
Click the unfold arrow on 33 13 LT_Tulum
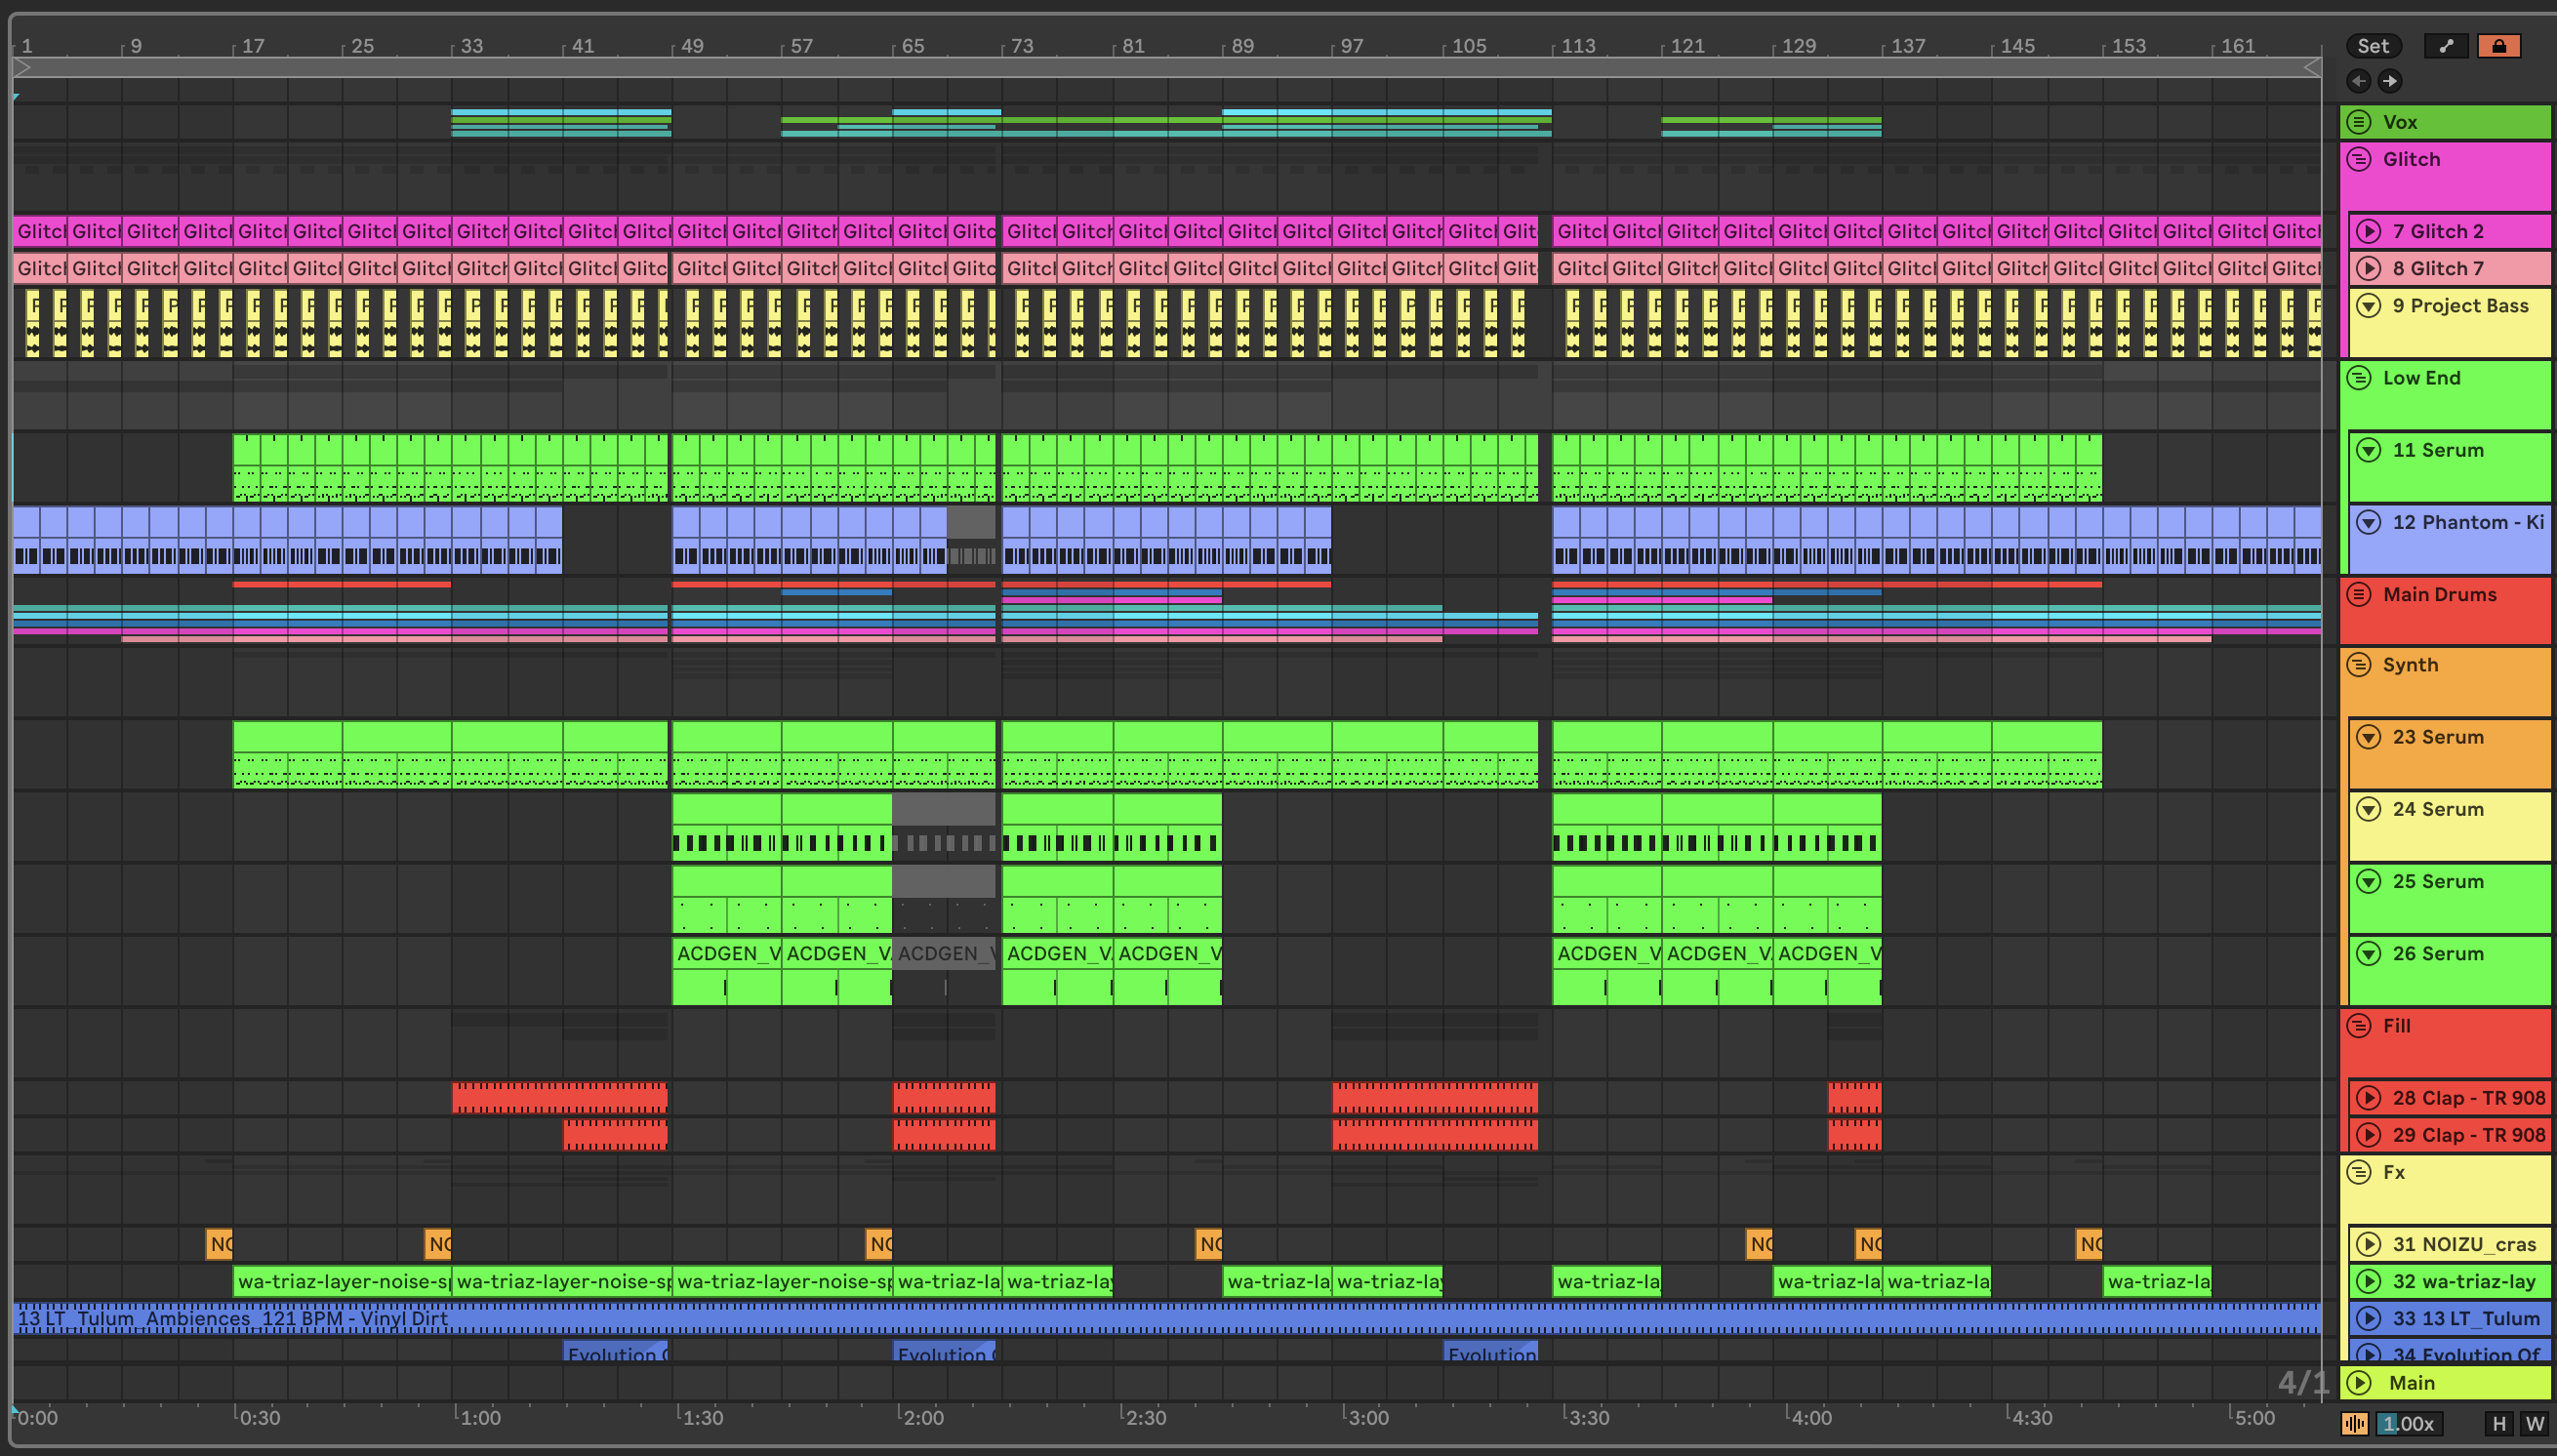coord(2369,1319)
